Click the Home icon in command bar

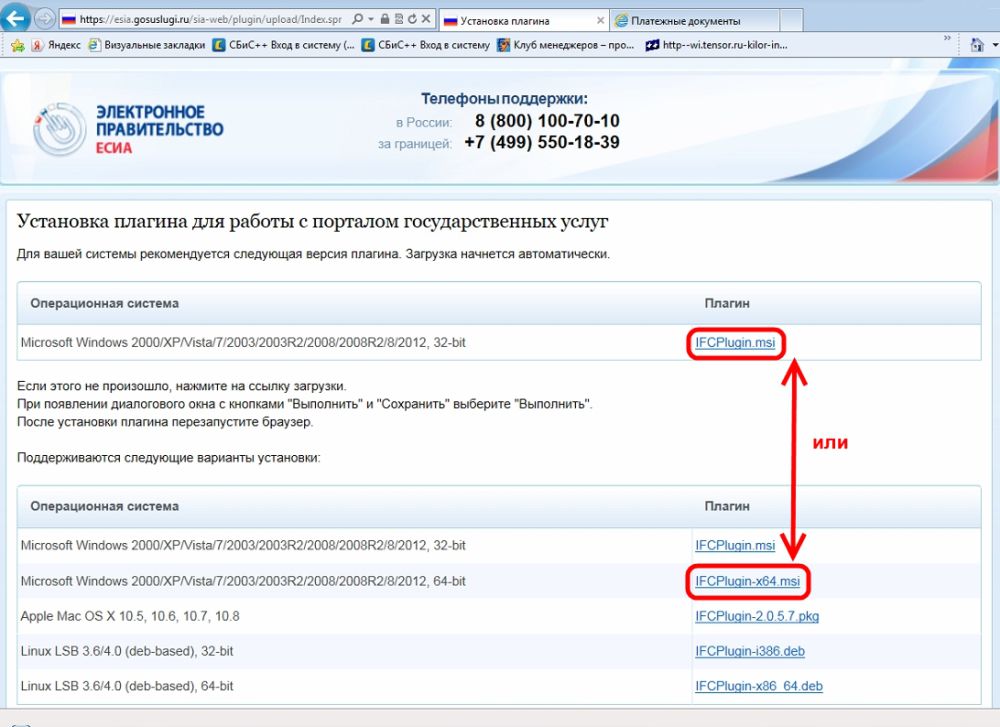(x=977, y=45)
